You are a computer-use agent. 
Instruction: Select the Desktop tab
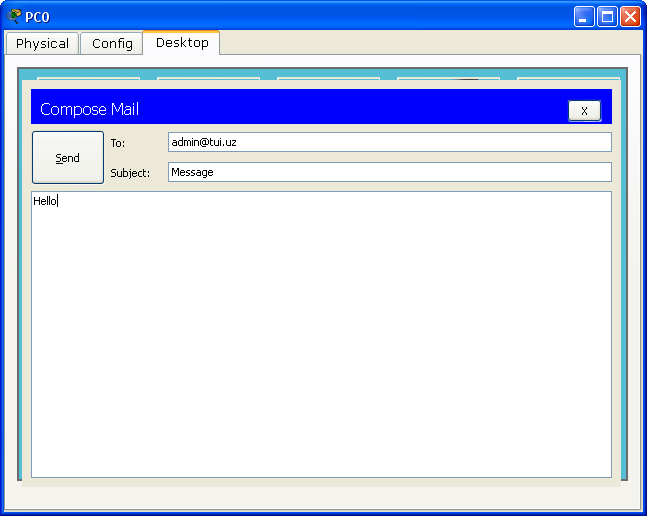coord(182,43)
